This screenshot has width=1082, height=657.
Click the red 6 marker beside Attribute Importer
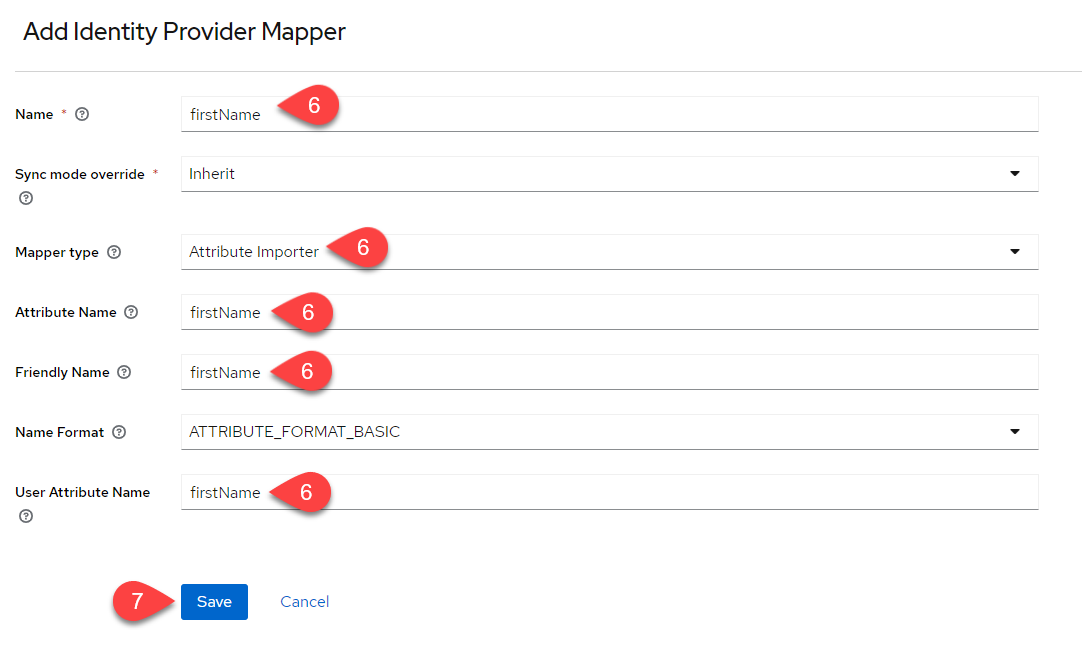pyautogui.click(x=362, y=249)
